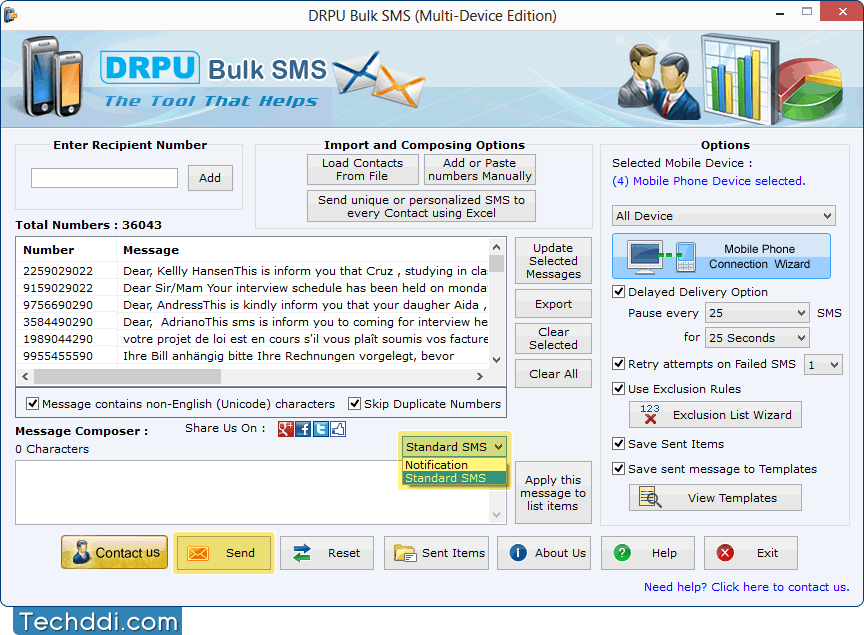Click the Twitter share icon
Viewport: 864px width, 635px height.
pos(321,429)
